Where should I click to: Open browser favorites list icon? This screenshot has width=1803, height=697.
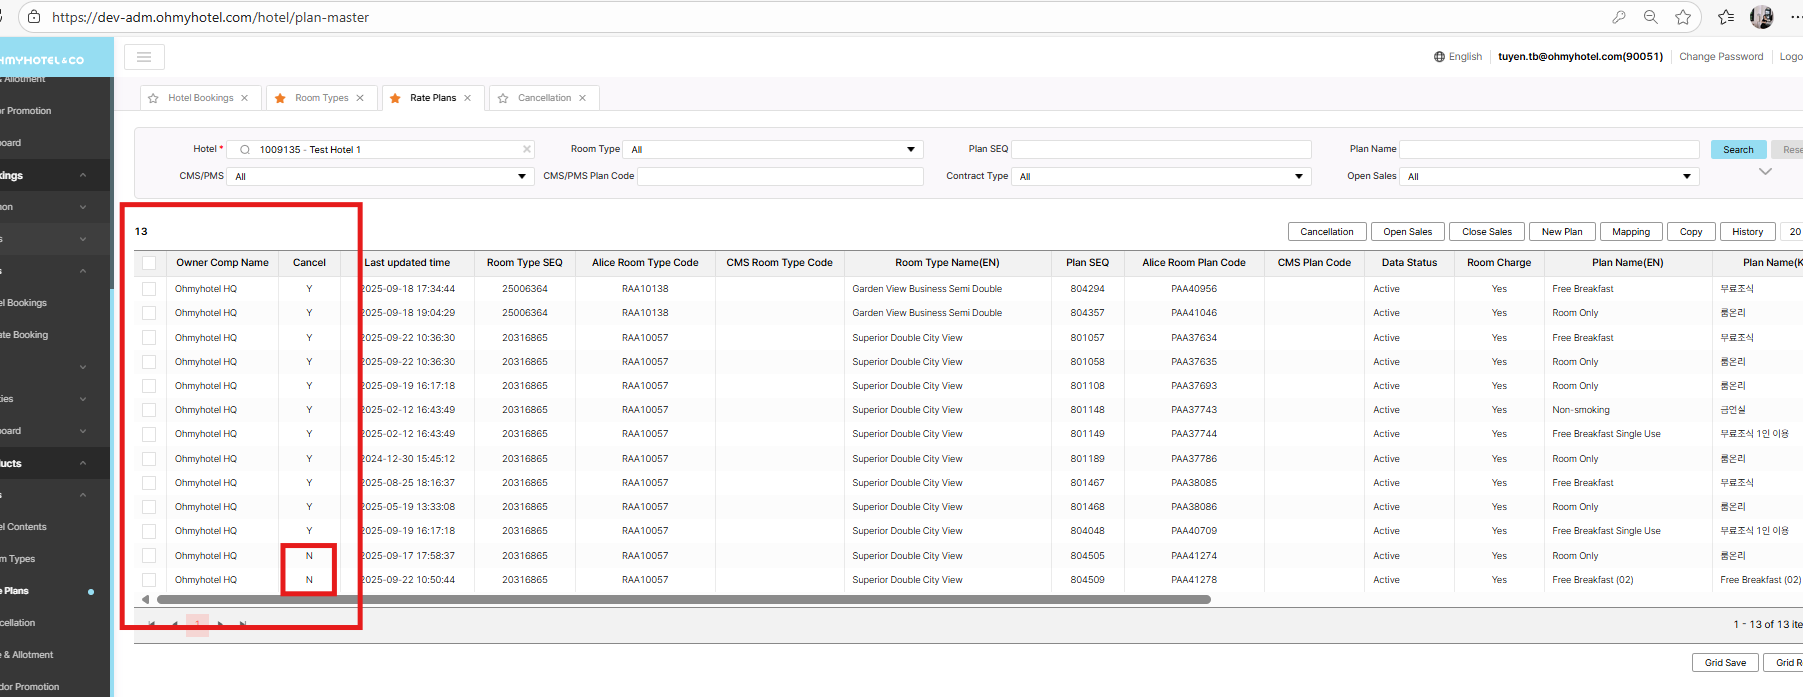tap(1726, 17)
